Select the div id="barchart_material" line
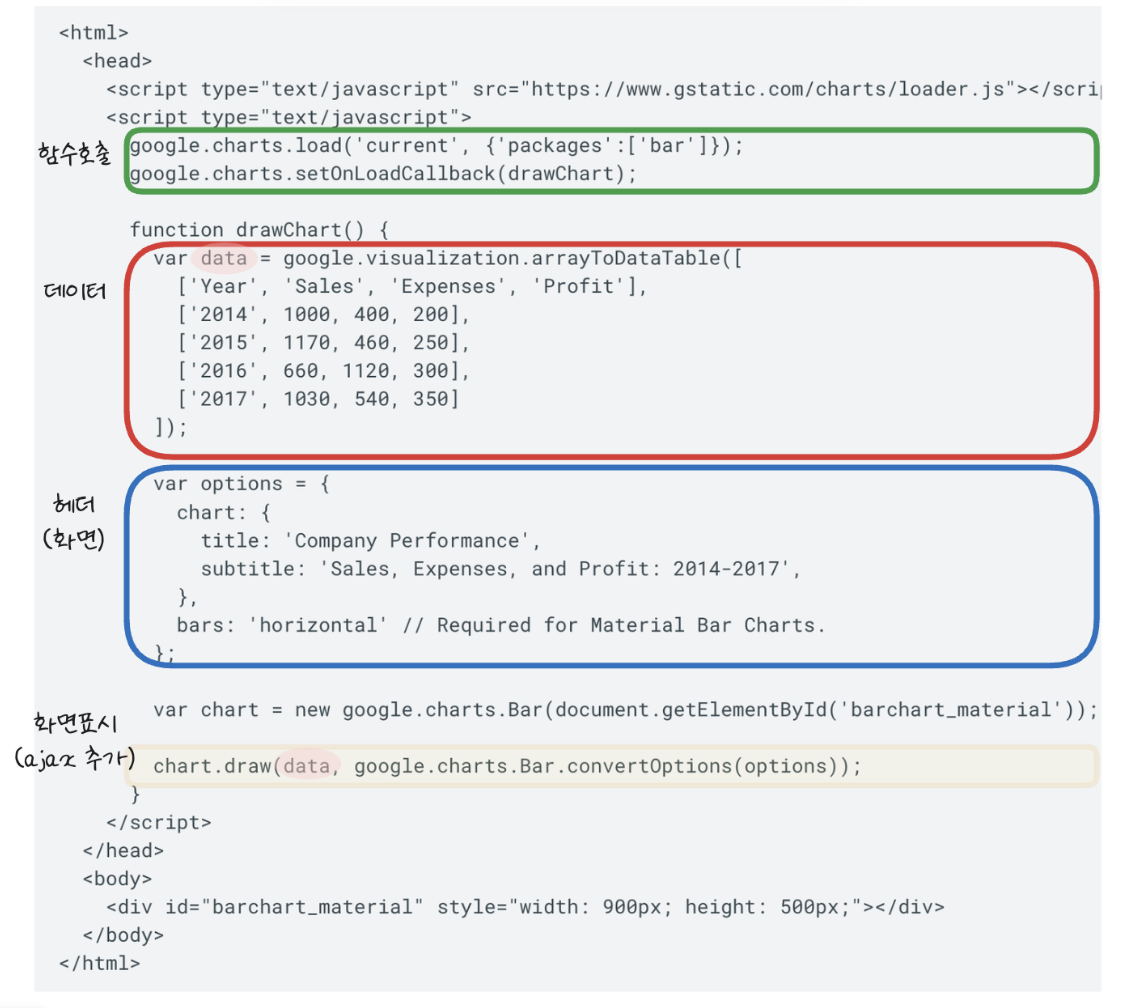 tap(525, 907)
